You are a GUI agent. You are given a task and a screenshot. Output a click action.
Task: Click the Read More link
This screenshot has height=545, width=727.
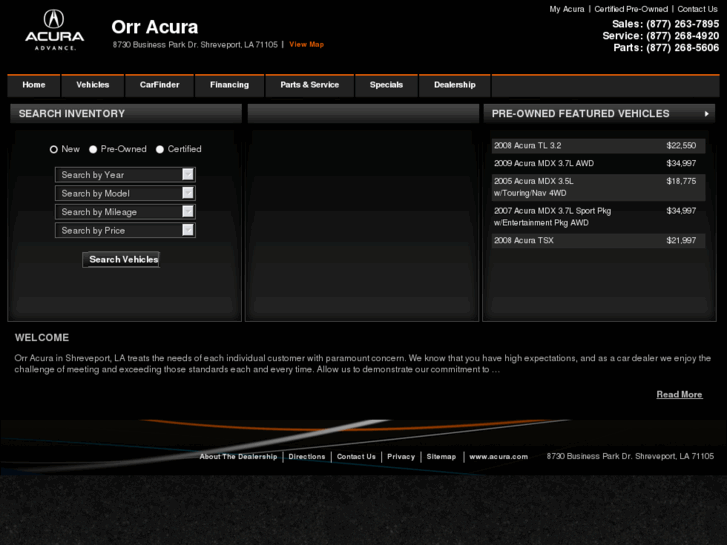pos(679,395)
